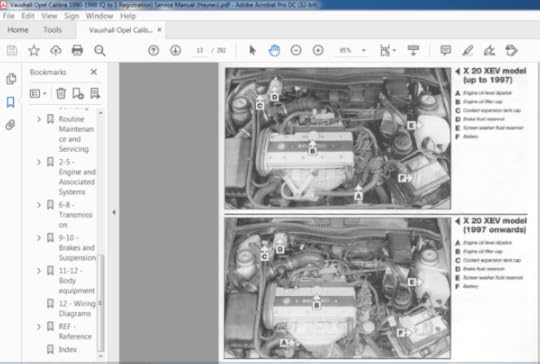
Task: Open the attachments paperclip icon
Action: pyautogui.click(x=11, y=125)
